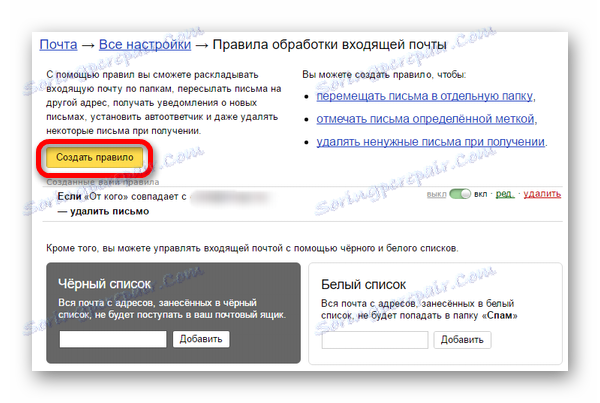600x403 pixels.
Task: Focus the Белый список address input field
Action: (375, 340)
